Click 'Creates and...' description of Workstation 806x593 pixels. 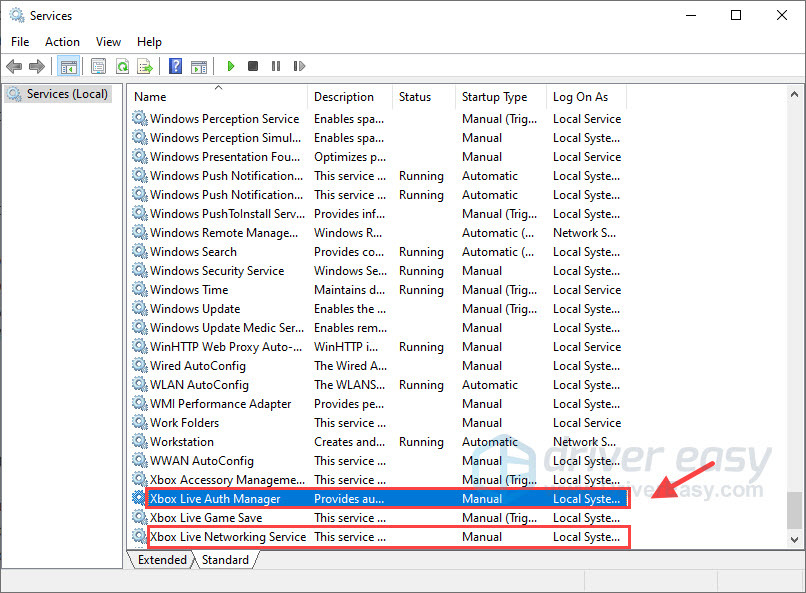coord(349,442)
